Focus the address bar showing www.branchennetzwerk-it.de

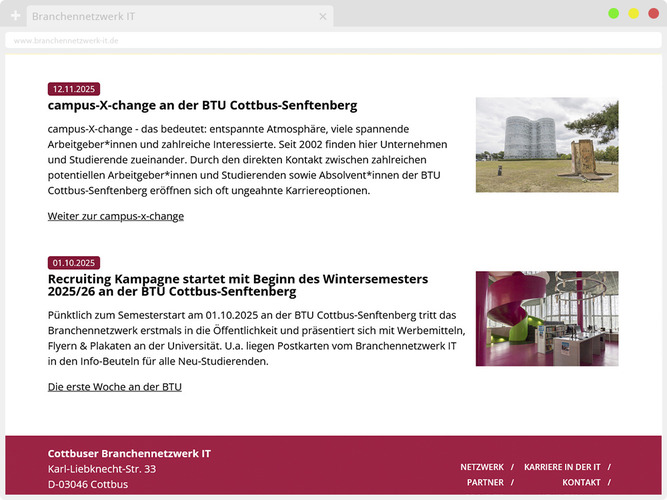[330, 41]
